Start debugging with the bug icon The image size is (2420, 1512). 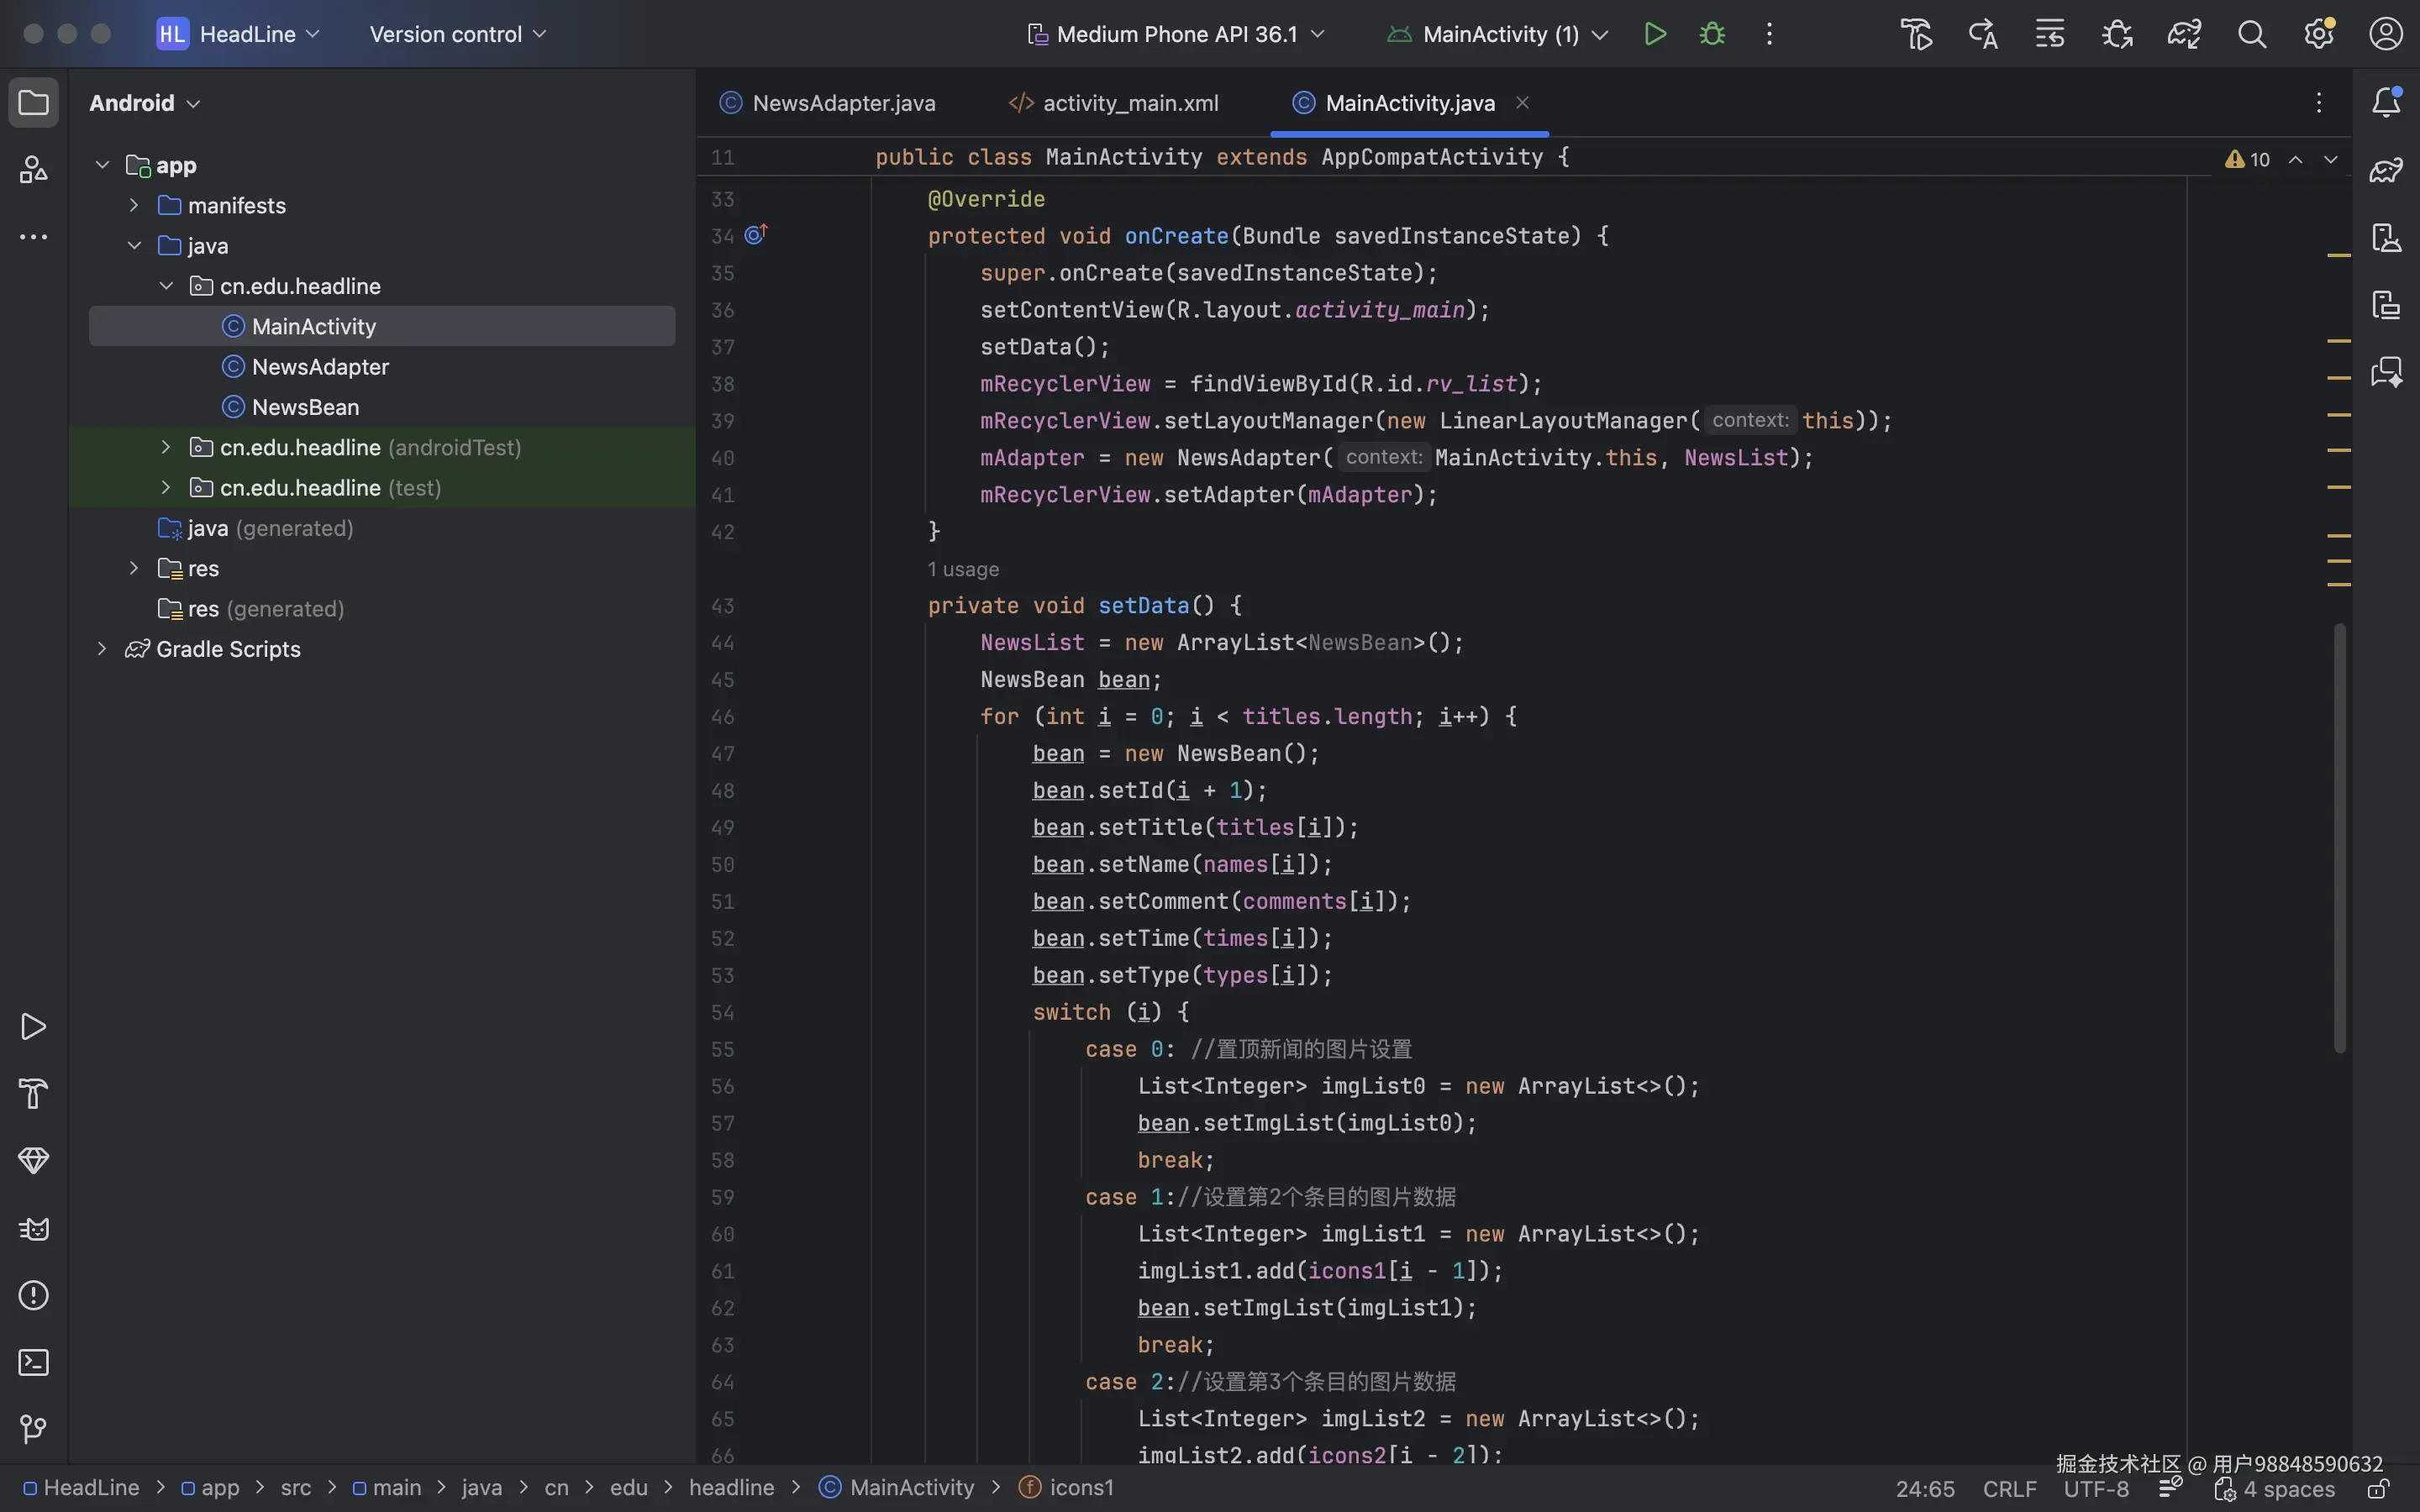(1712, 34)
